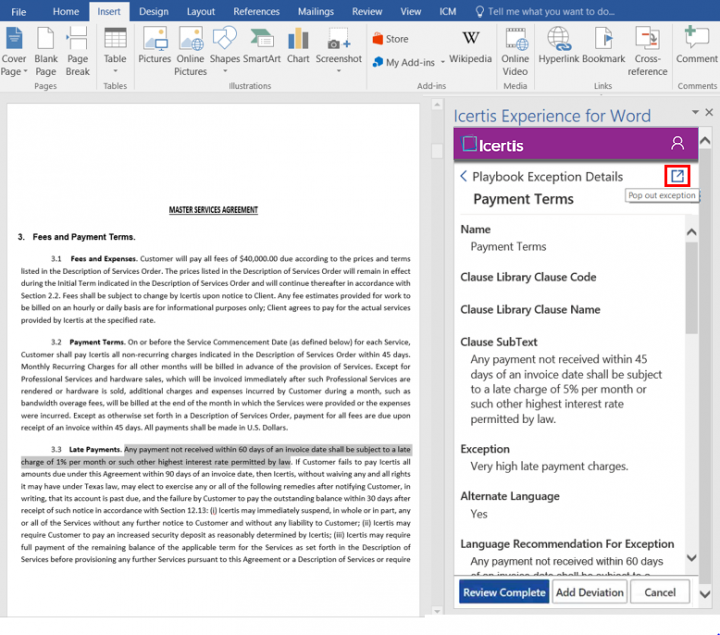Click the Icertis pane outer scroll-up arrow
Viewport: 720px width, 635px height.
(705, 141)
